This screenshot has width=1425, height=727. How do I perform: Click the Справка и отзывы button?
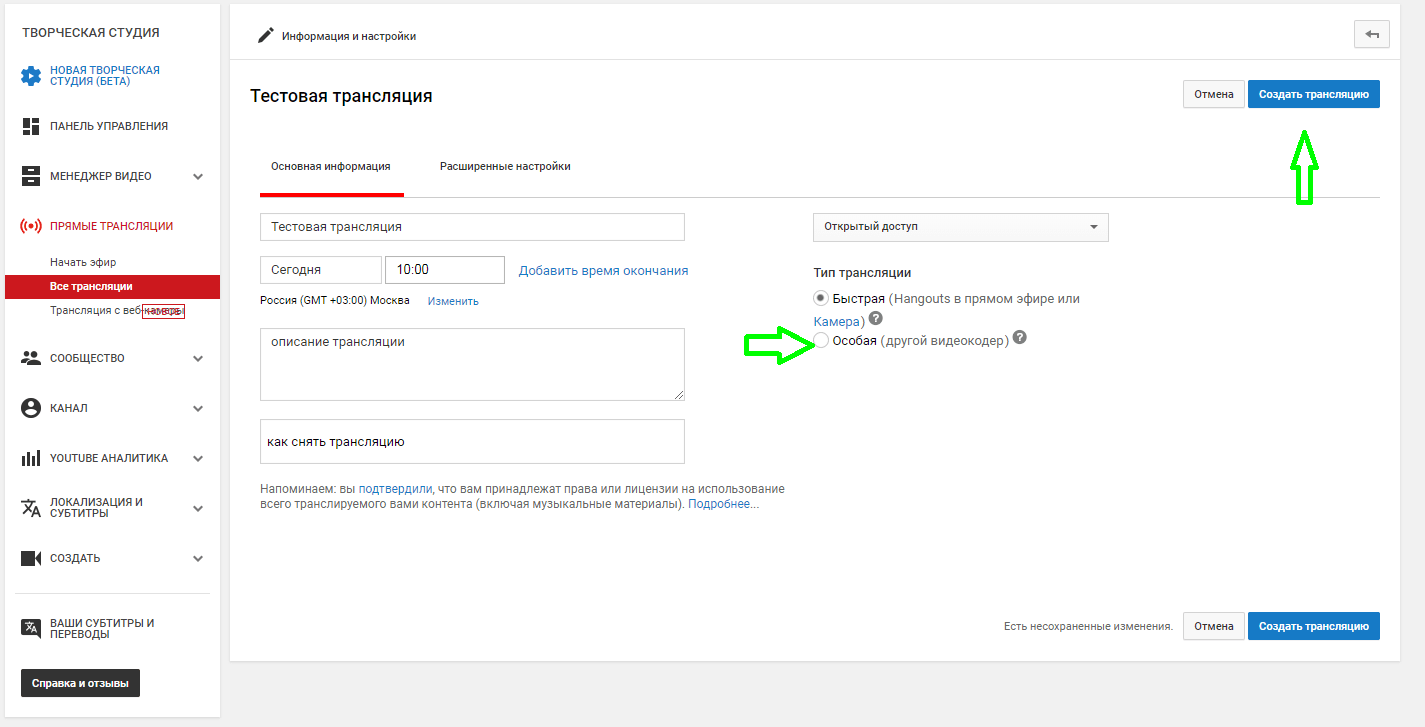[80, 684]
